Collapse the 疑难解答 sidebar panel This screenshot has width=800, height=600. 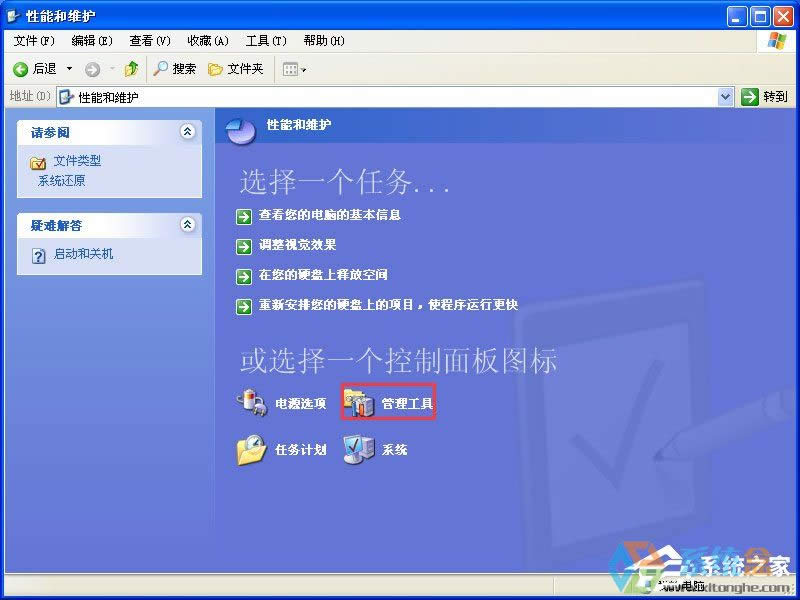[188, 225]
